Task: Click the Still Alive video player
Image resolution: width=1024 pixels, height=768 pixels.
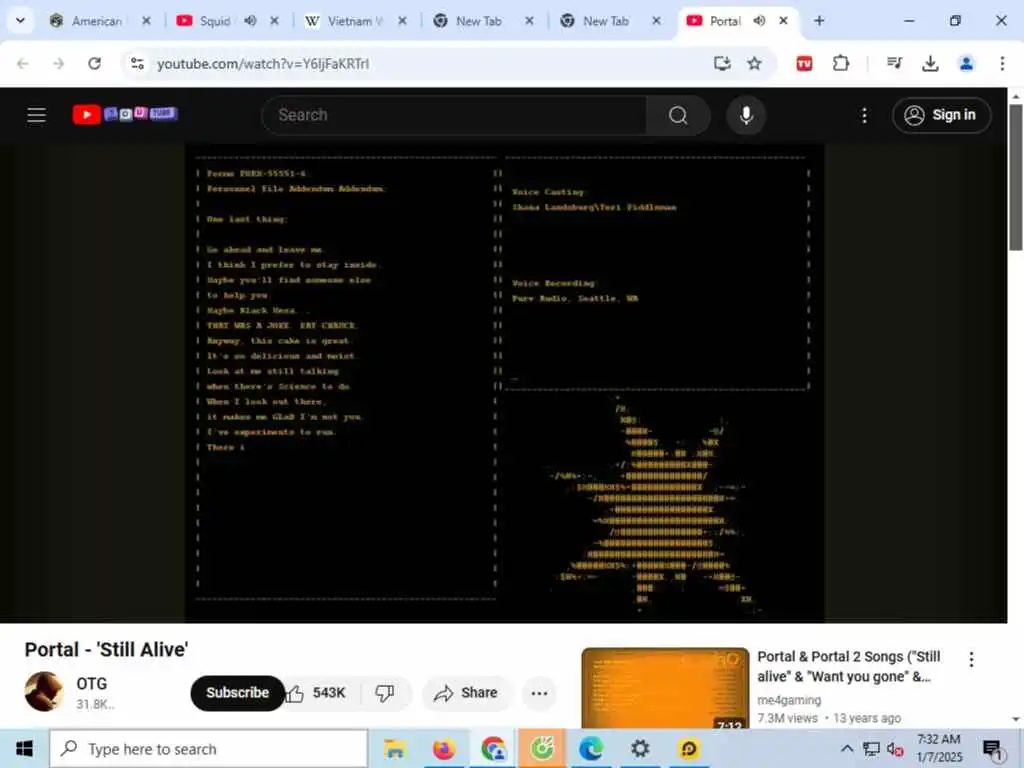Action: (x=504, y=382)
